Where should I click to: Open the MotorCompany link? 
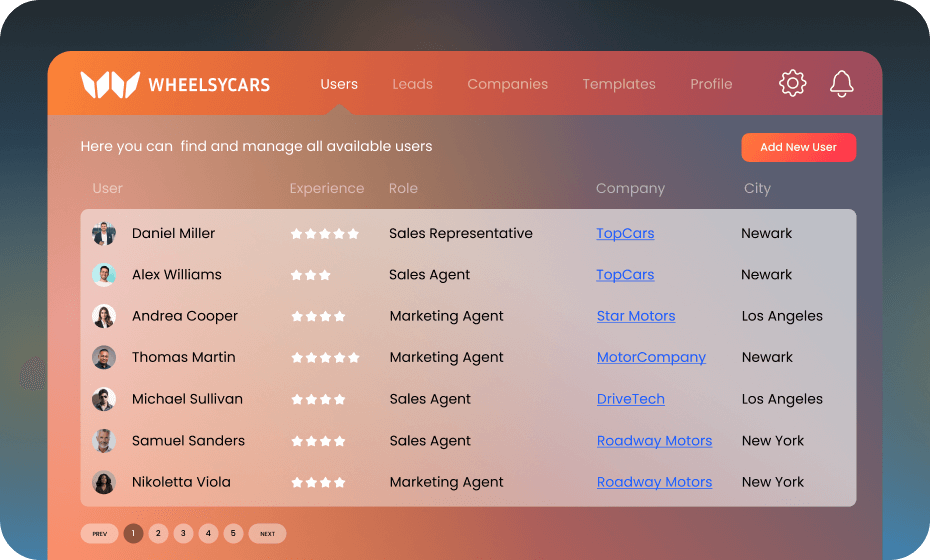pos(651,358)
